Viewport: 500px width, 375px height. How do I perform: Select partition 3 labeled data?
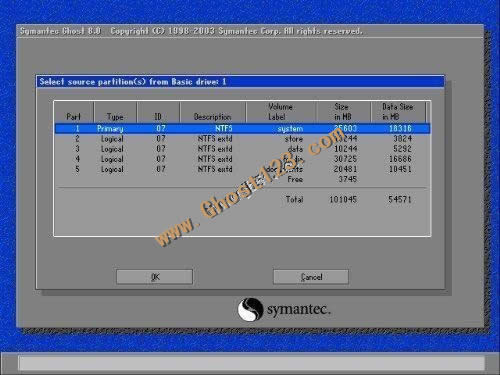pyautogui.click(x=242, y=149)
